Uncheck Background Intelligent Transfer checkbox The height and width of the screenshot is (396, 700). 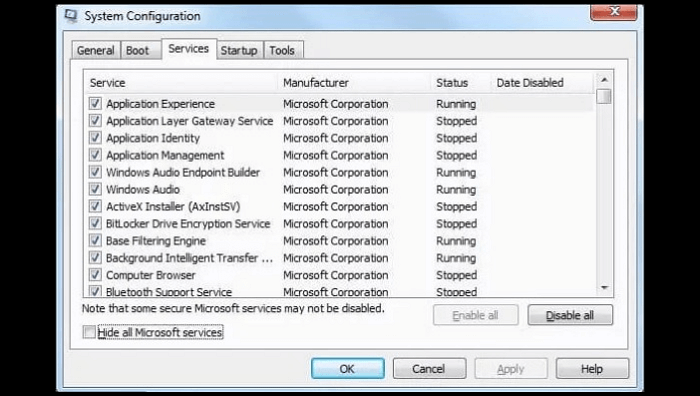coord(95,258)
